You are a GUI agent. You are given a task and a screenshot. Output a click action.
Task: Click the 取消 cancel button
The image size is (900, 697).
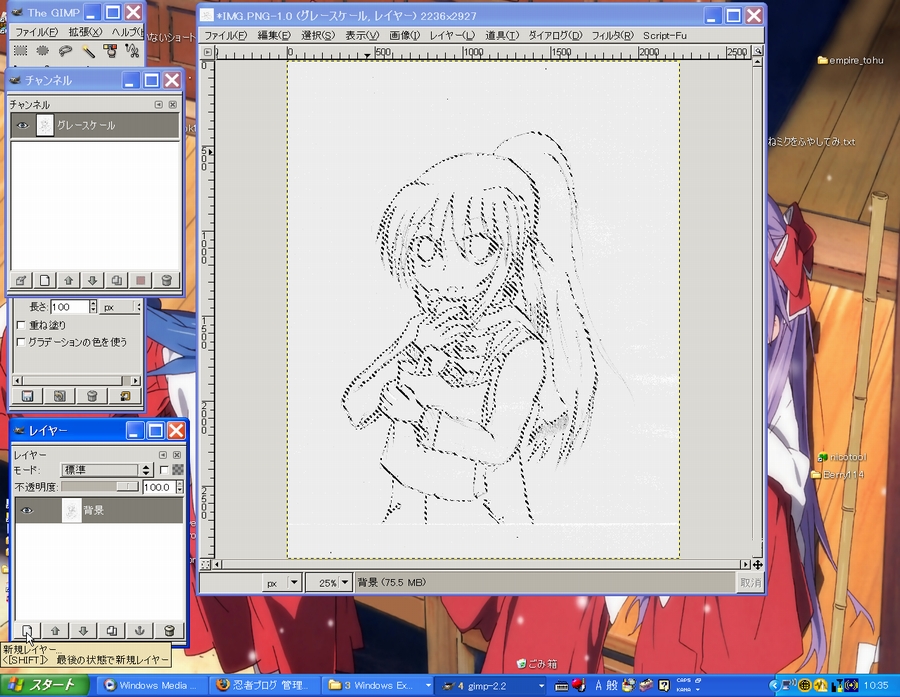pyautogui.click(x=750, y=583)
